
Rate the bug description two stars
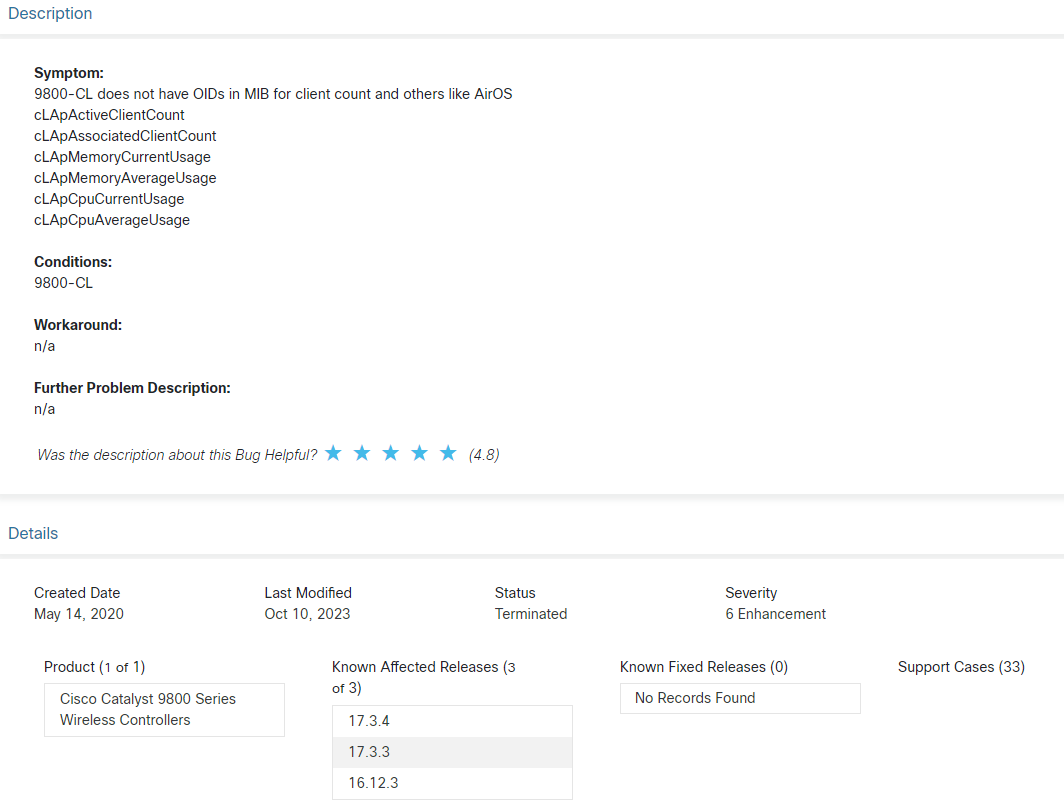tap(362, 453)
